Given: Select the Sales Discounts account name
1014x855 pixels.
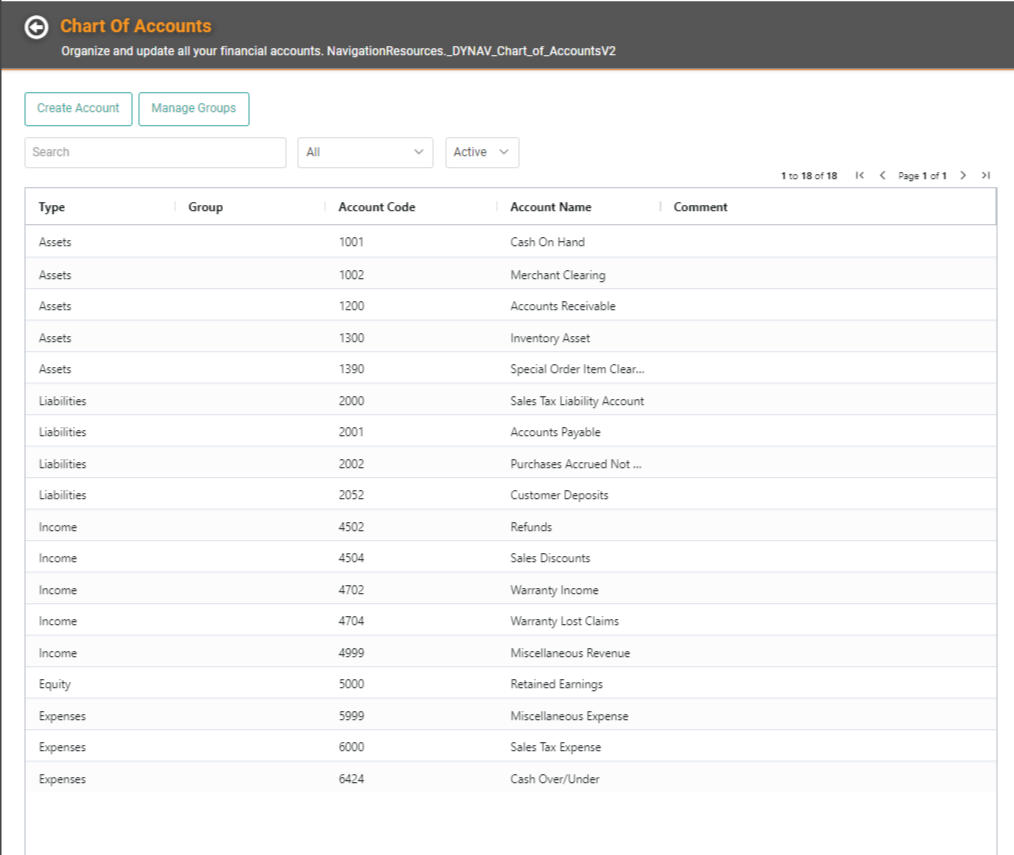Looking at the screenshot, I should [x=550, y=558].
